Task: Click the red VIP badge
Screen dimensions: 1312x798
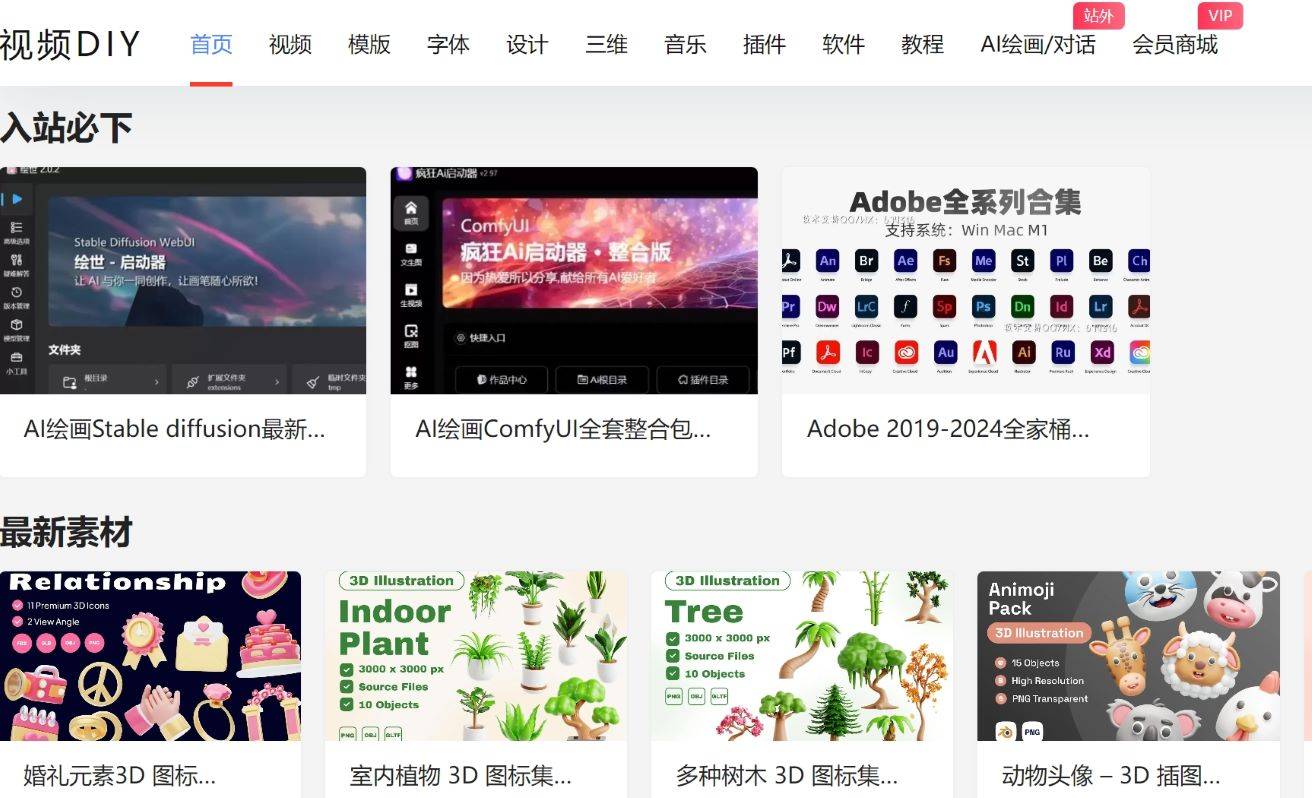Action: coord(1220,16)
